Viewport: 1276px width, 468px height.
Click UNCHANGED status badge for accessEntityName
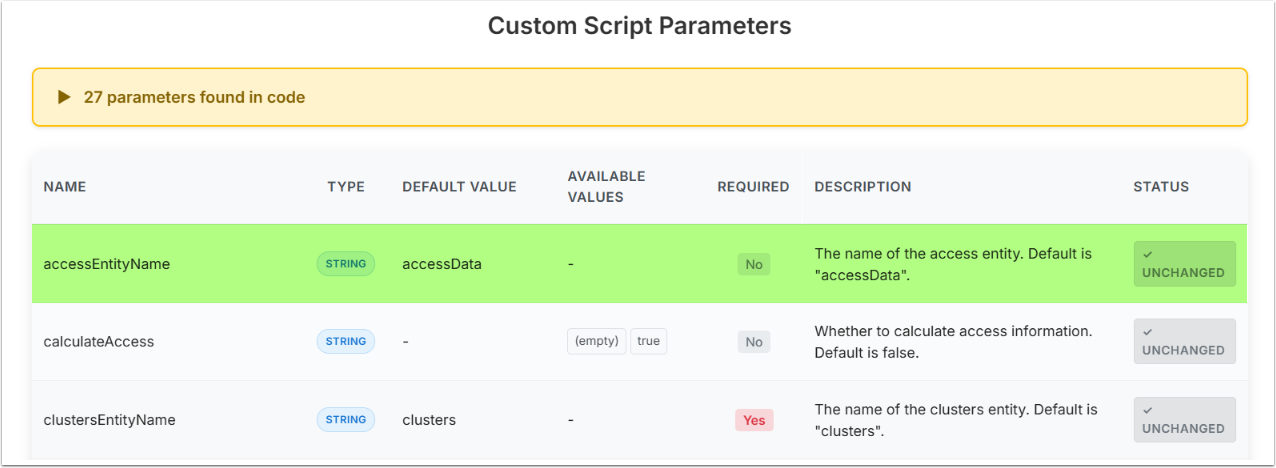pos(1184,265)
